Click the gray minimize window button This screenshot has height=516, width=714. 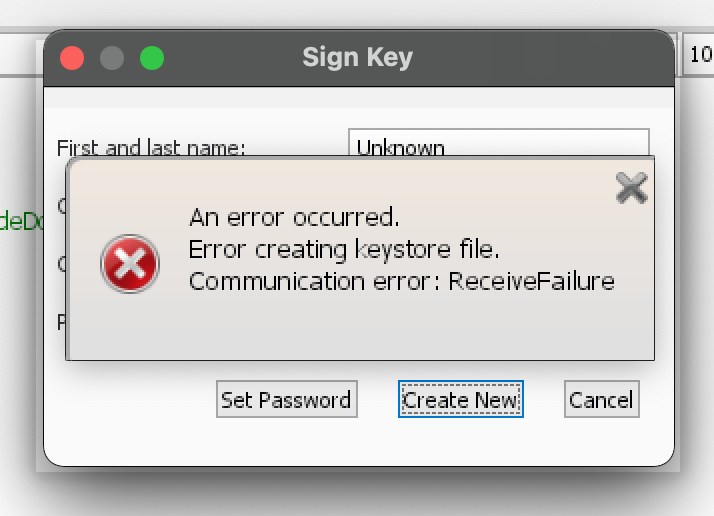click(112, 58)
